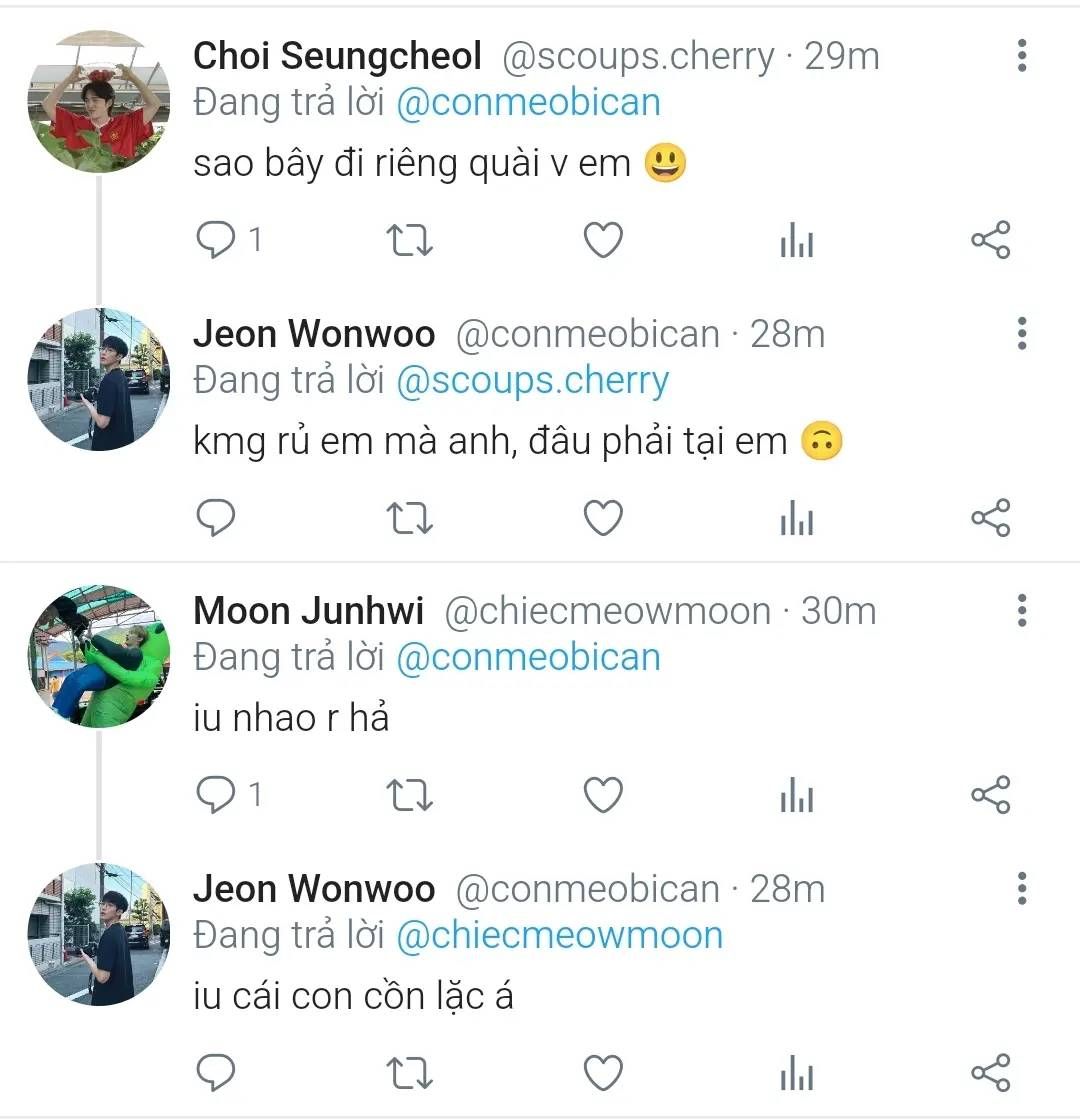Retweet Jeon Wonwoo's reply to @scoups.cherry

click(409, 518)
